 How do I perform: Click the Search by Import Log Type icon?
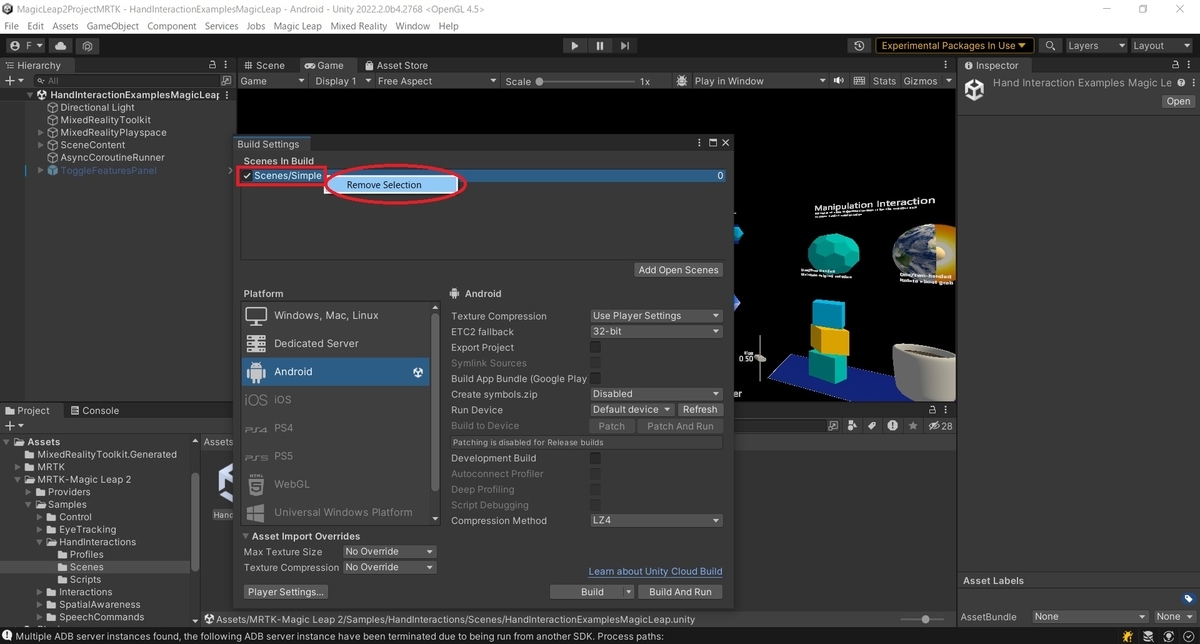pyautogui.click(x=891, y=426)
